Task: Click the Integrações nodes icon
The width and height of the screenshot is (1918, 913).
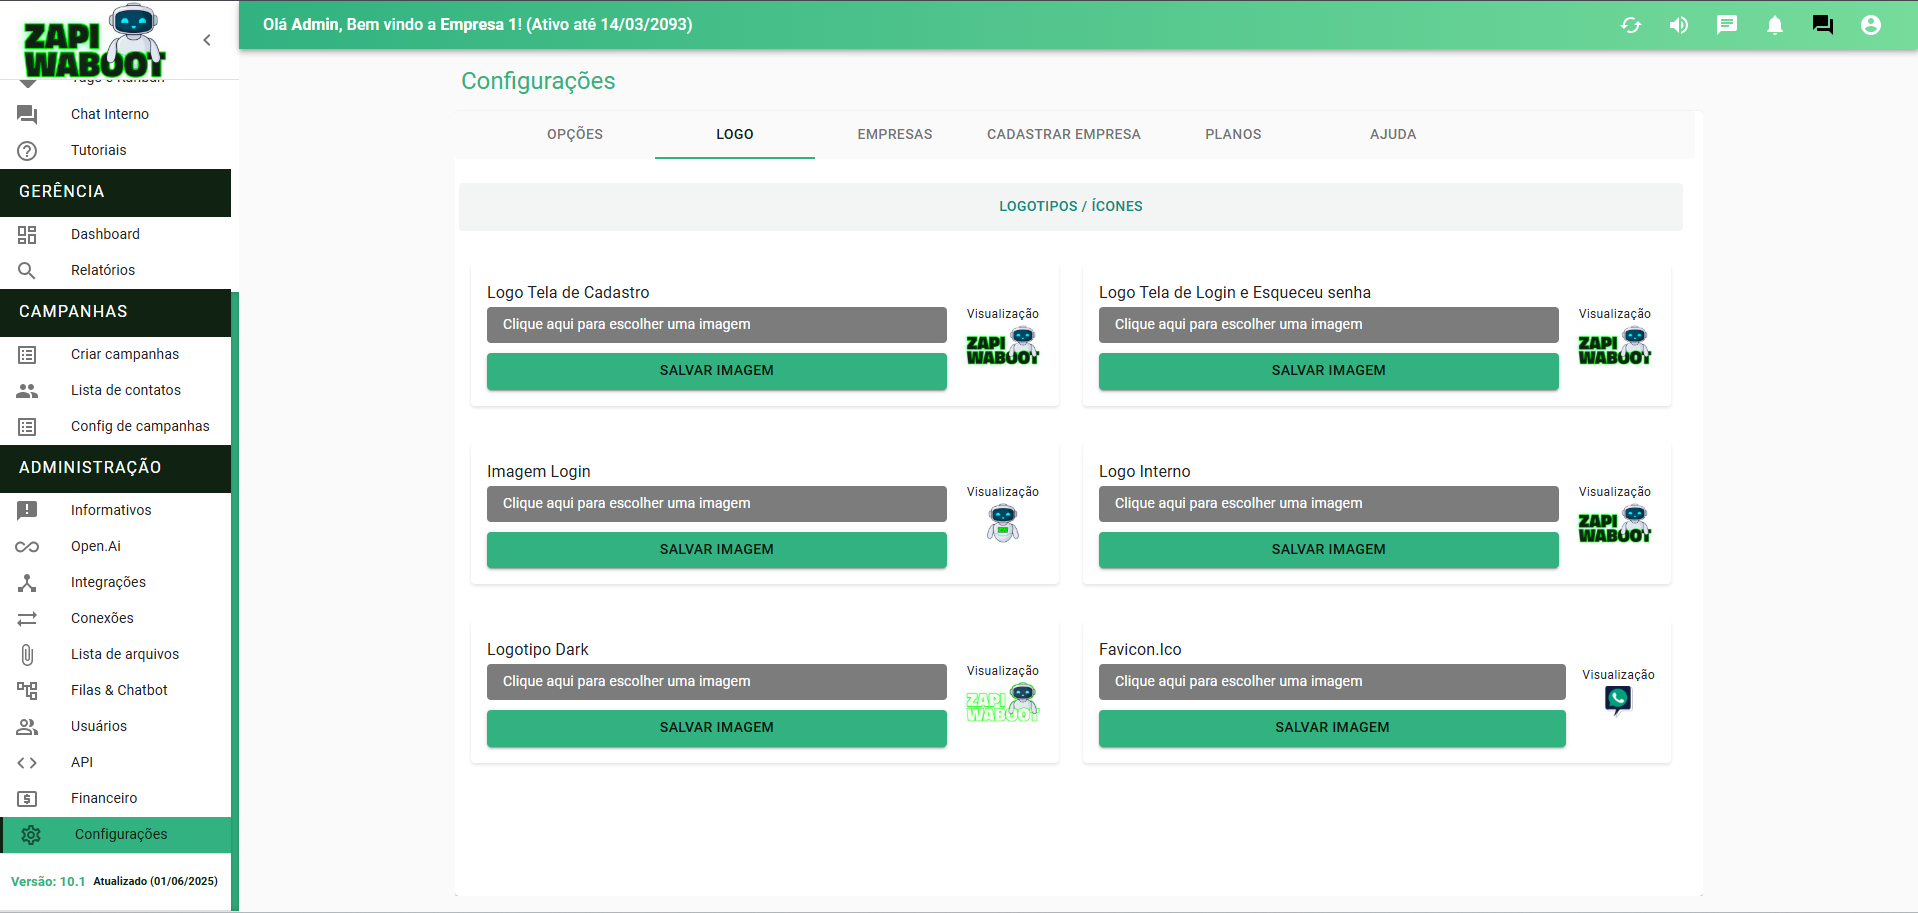Action: [27, 582]
